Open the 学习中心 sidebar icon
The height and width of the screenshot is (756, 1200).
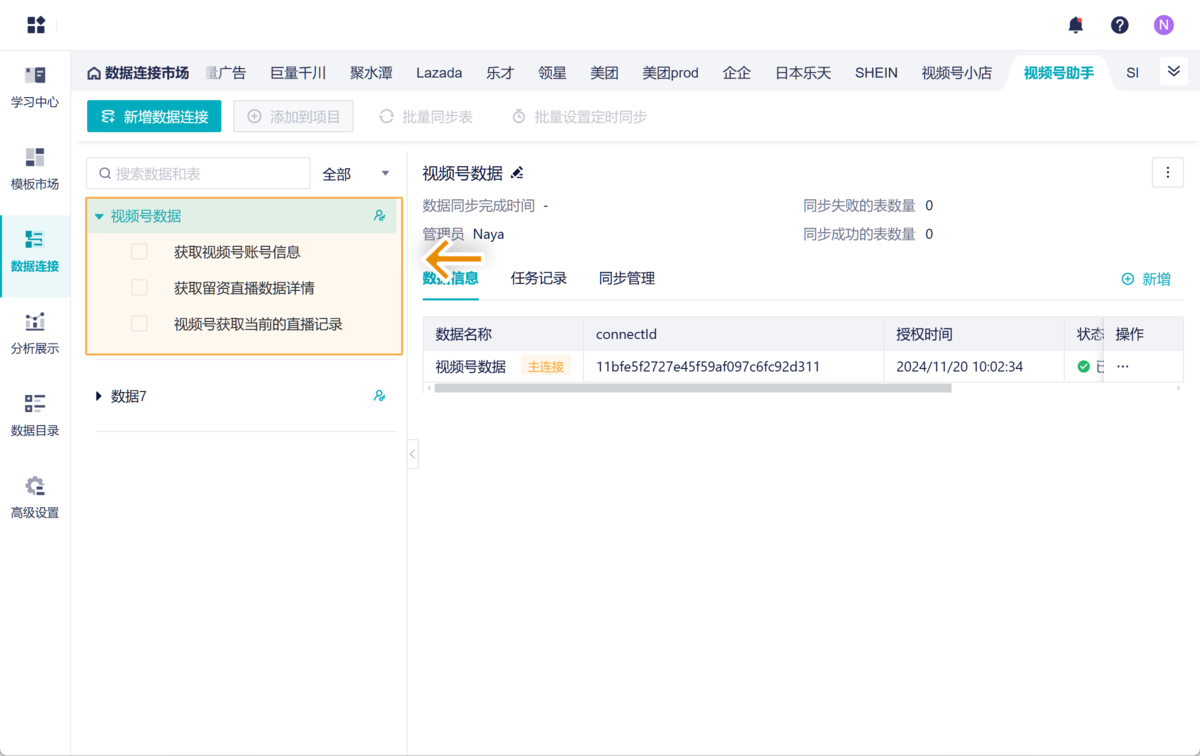click(x=34, y=90)
